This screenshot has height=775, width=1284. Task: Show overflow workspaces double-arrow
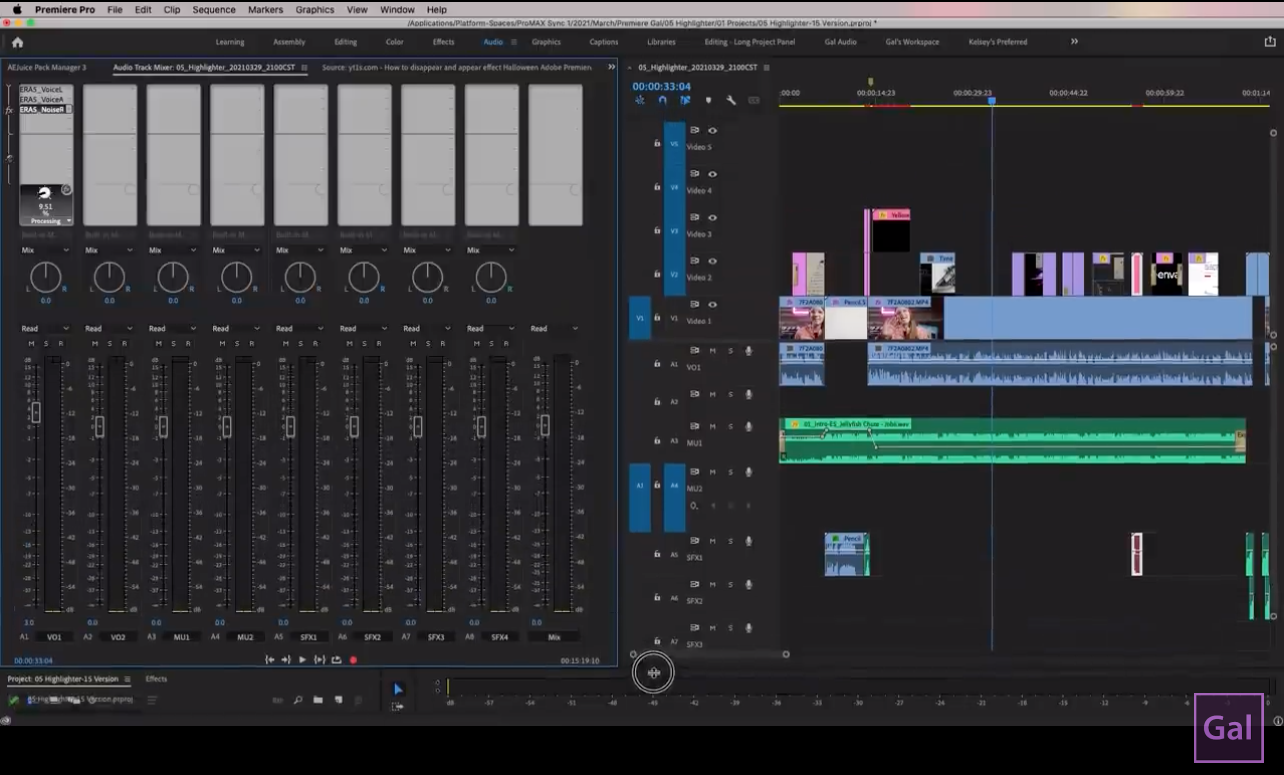coord(1074,42)
